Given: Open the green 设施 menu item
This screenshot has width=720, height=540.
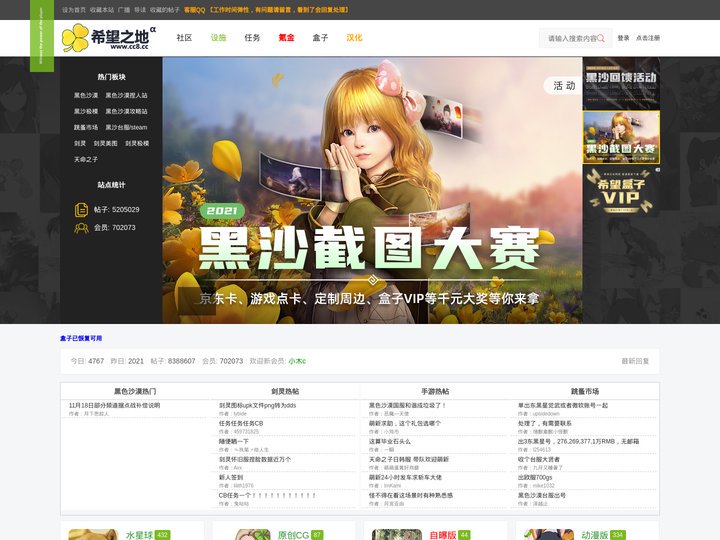Looking at the screenshot, I should [x=218, y=38].
